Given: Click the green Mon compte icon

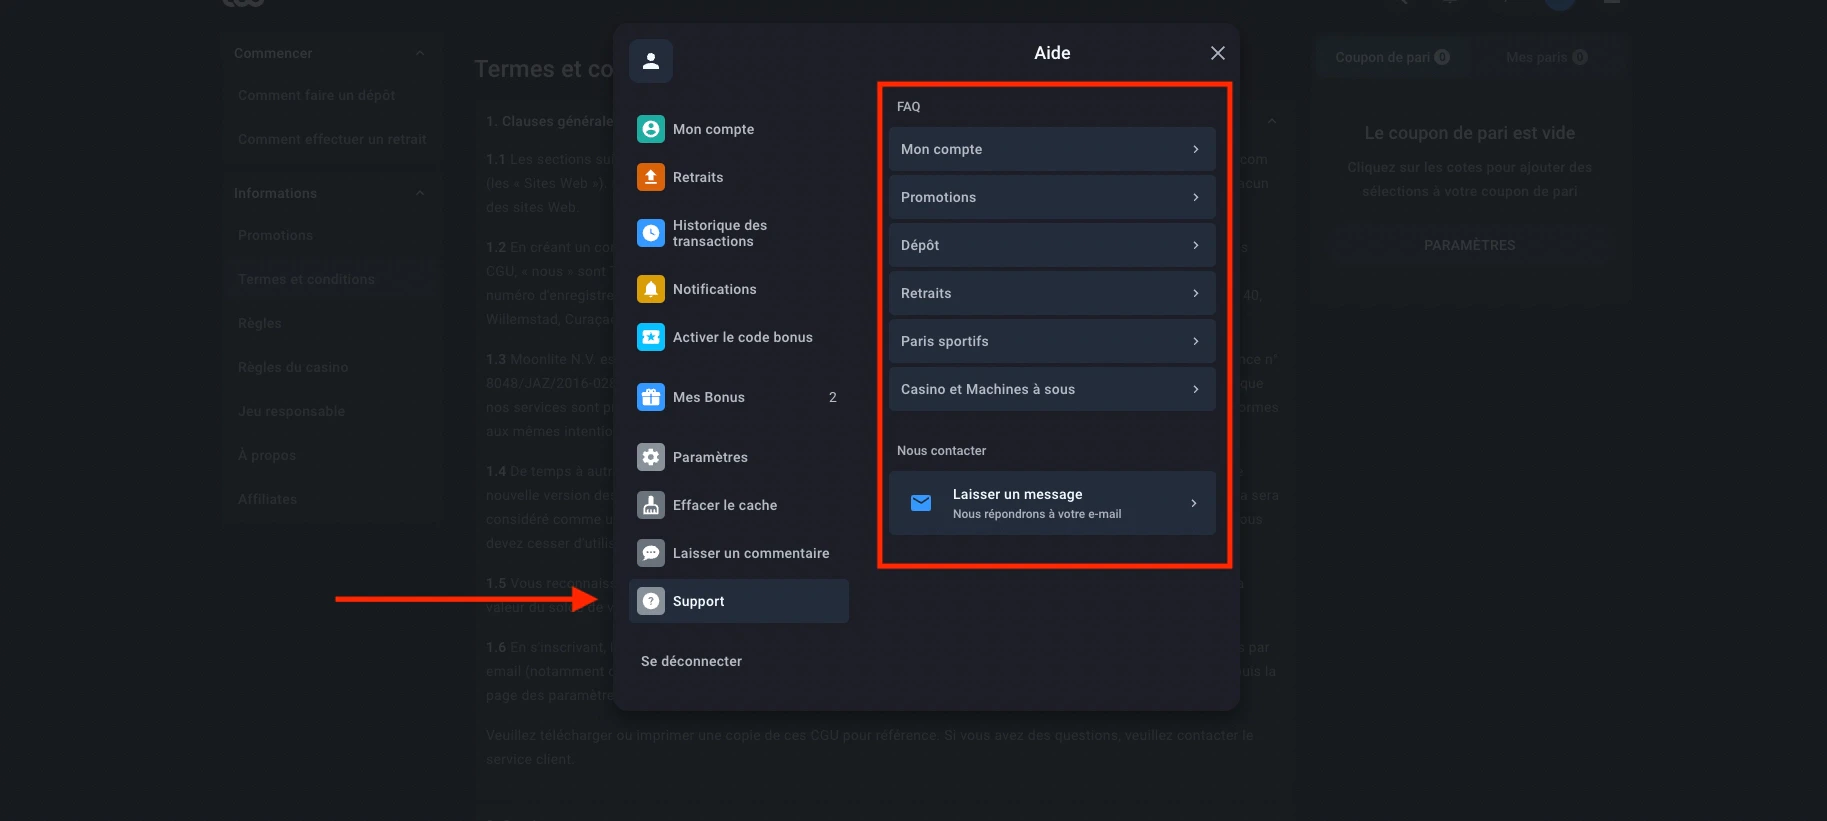Looking at the screenshot, I should pos(651,129).
